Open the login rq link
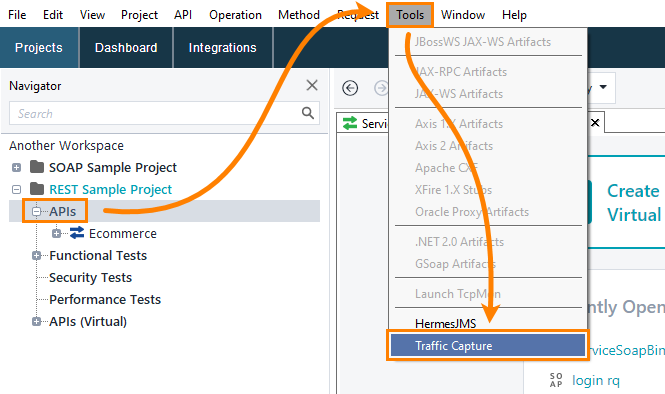This screenshot has height=394, width=665. 596,380
